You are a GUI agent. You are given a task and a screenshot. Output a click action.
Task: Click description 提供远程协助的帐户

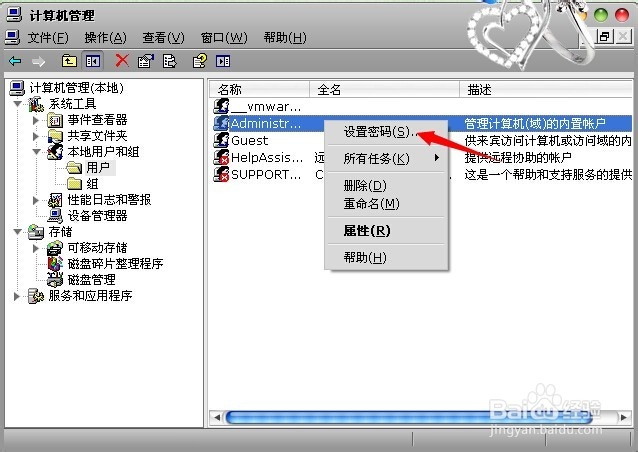[518, 158]
